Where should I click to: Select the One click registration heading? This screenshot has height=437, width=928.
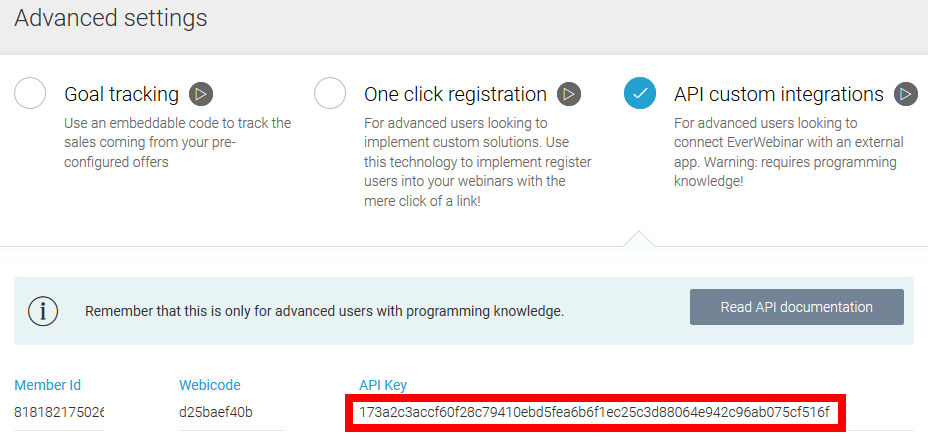coord(455,94)
